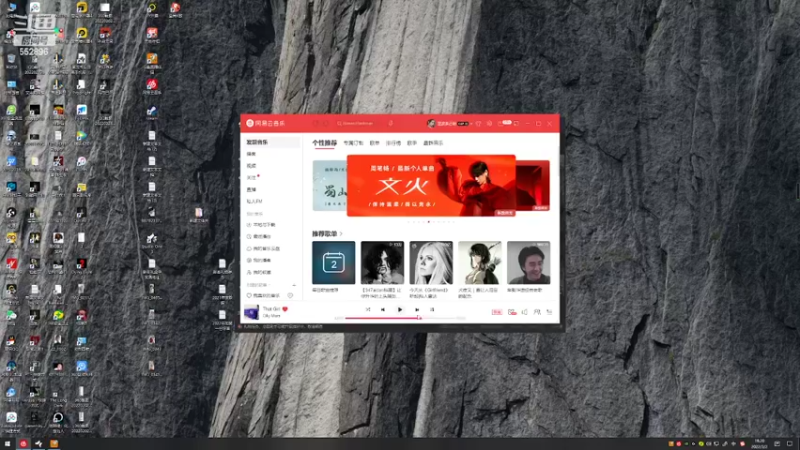This screenshot has height=450, width=800.
Task: Select the 个性推荐 tab
Action: 324,143
